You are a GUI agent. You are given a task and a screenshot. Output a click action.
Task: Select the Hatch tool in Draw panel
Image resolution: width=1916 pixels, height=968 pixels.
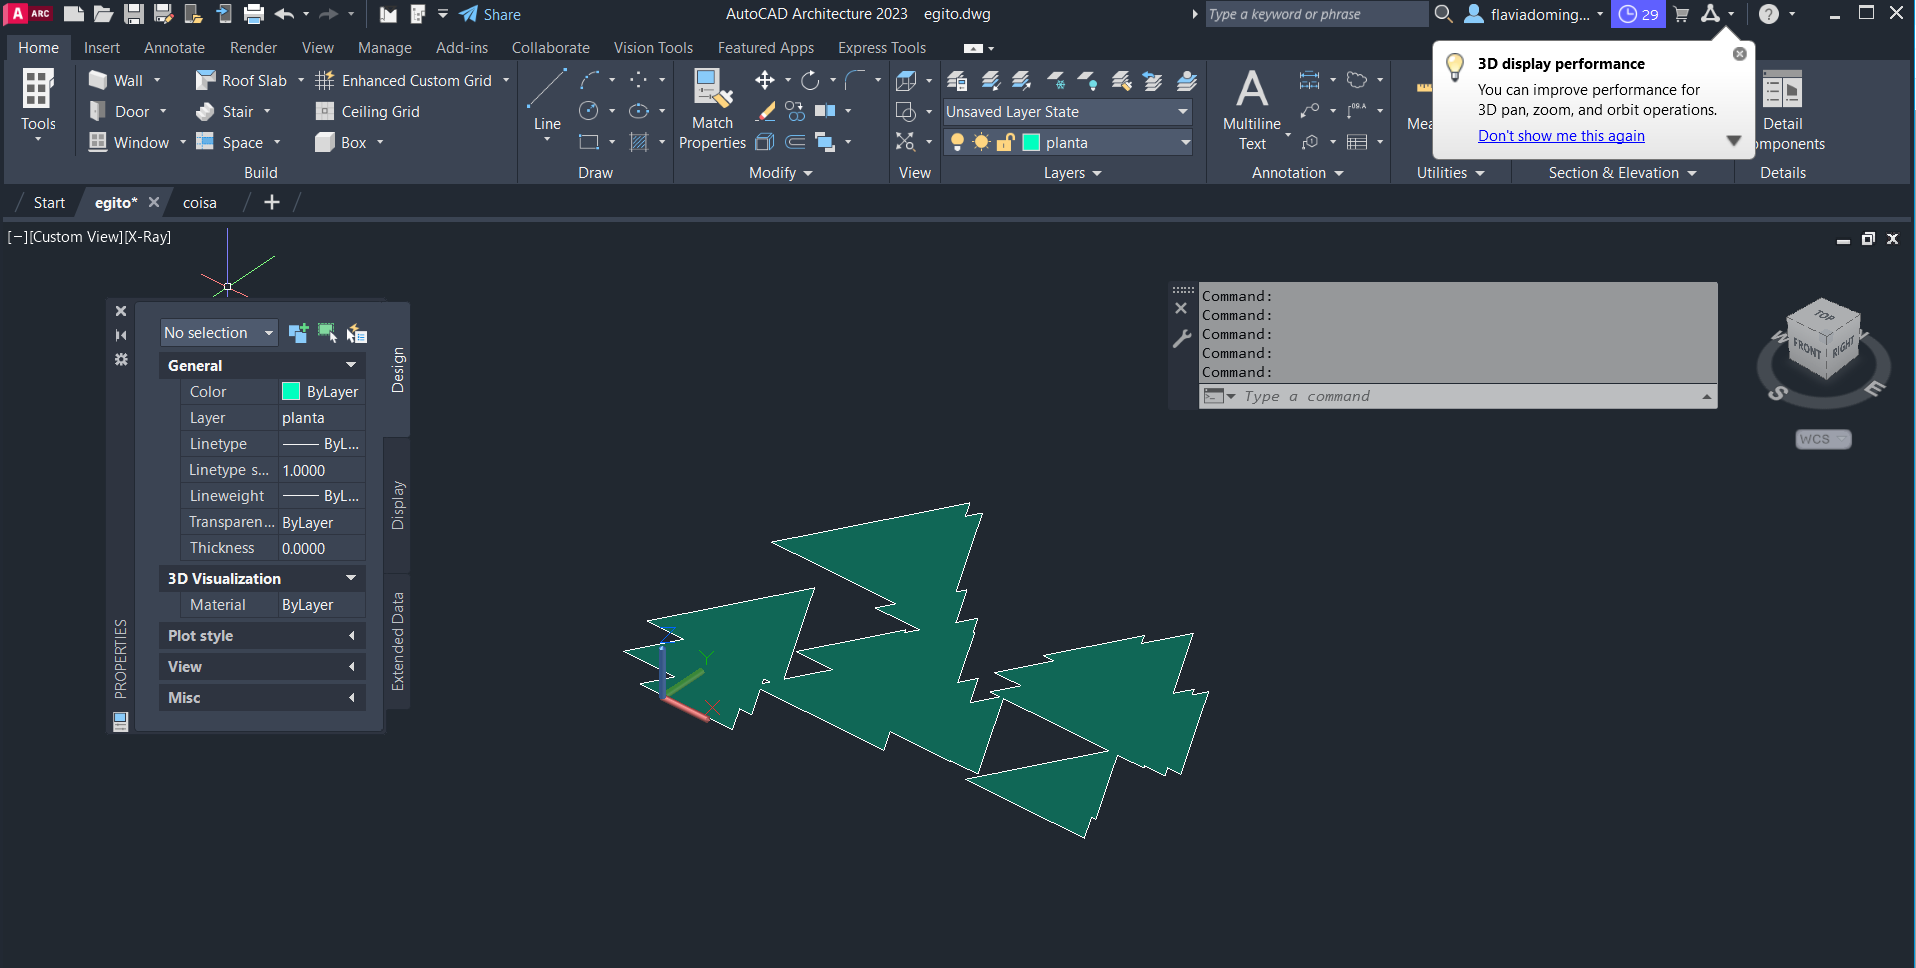(639, 143)
